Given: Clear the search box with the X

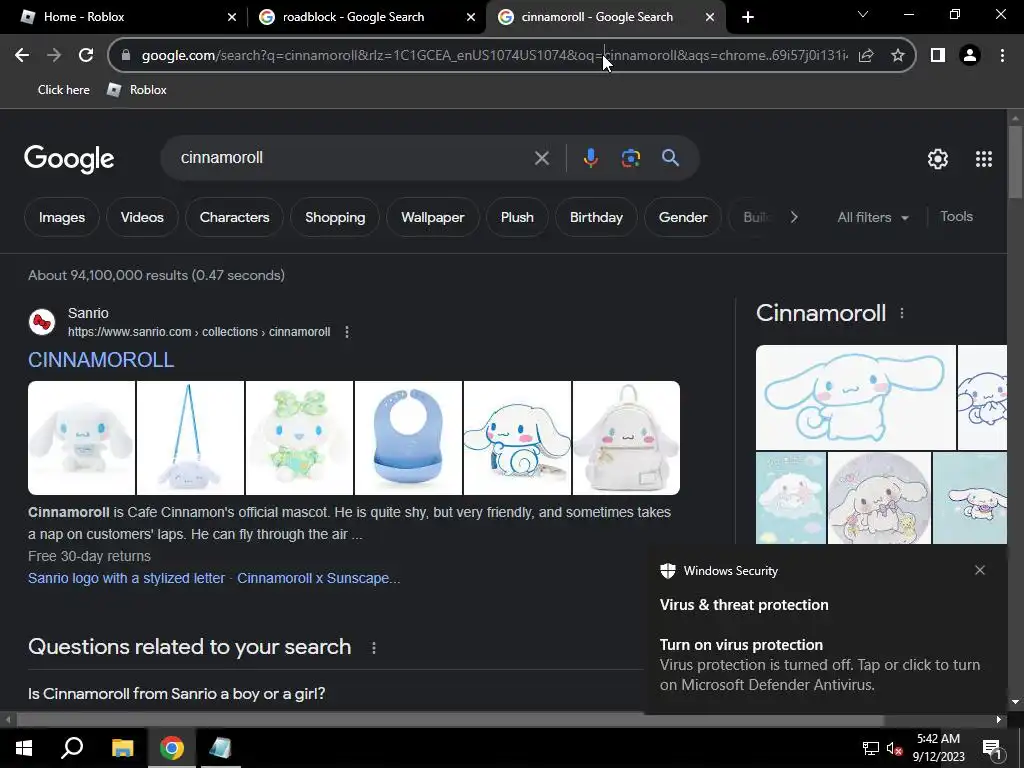Looking at the screenshot, I should pyautogui.click(x=541, y=158).
